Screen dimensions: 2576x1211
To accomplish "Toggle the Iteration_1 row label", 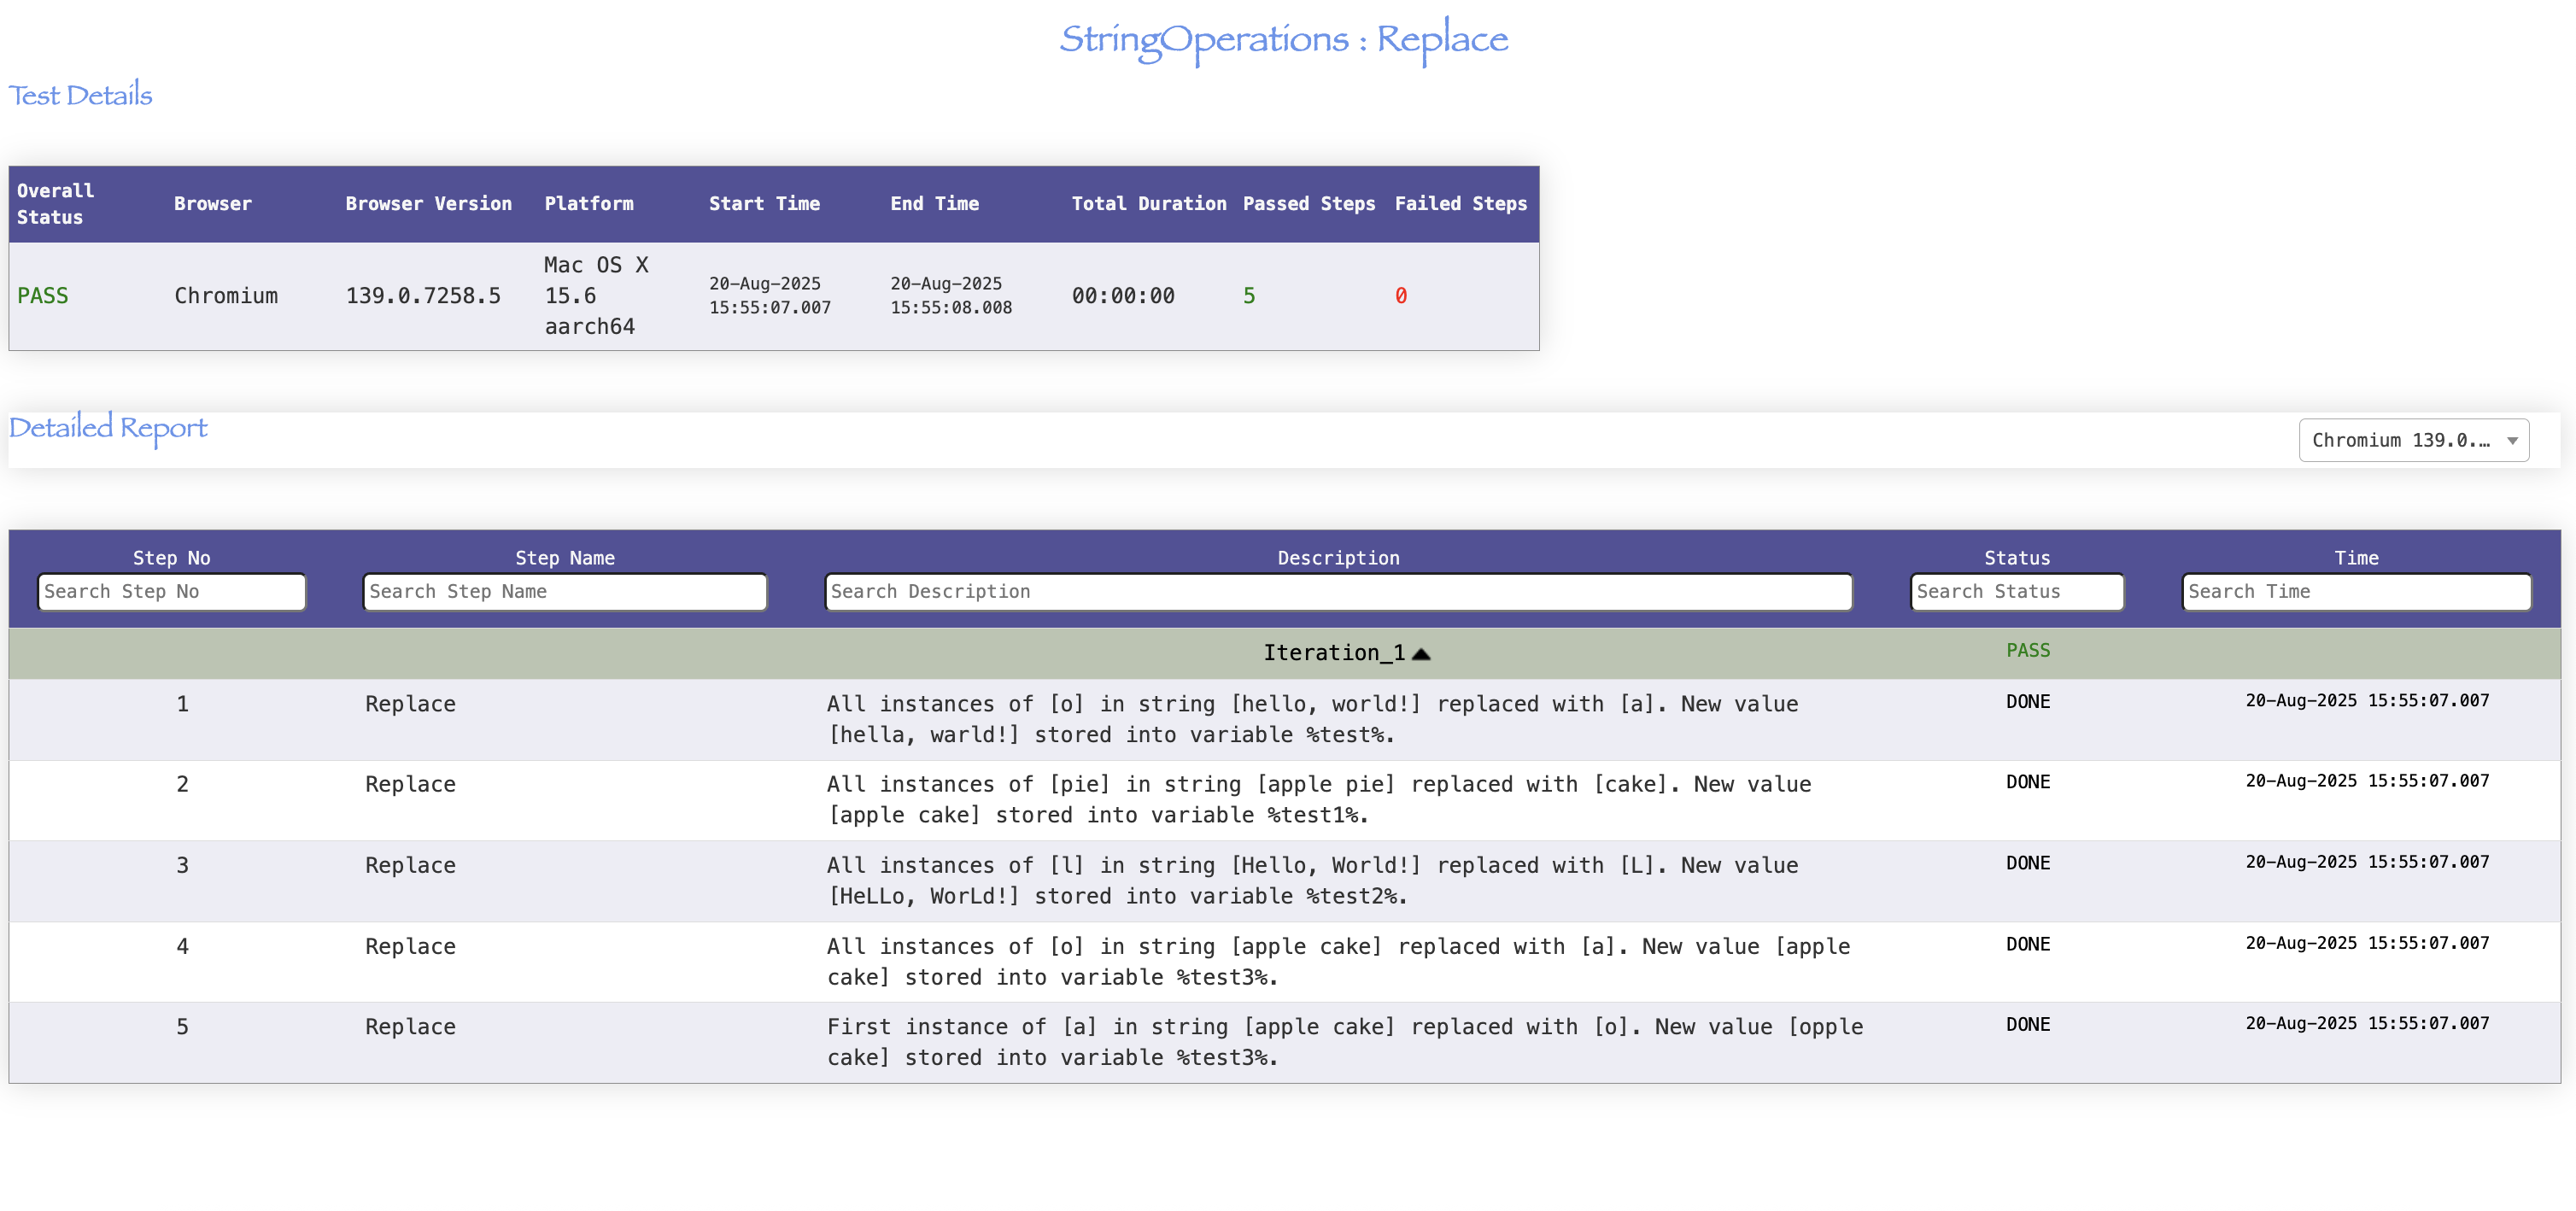I will pos(1333,653).
